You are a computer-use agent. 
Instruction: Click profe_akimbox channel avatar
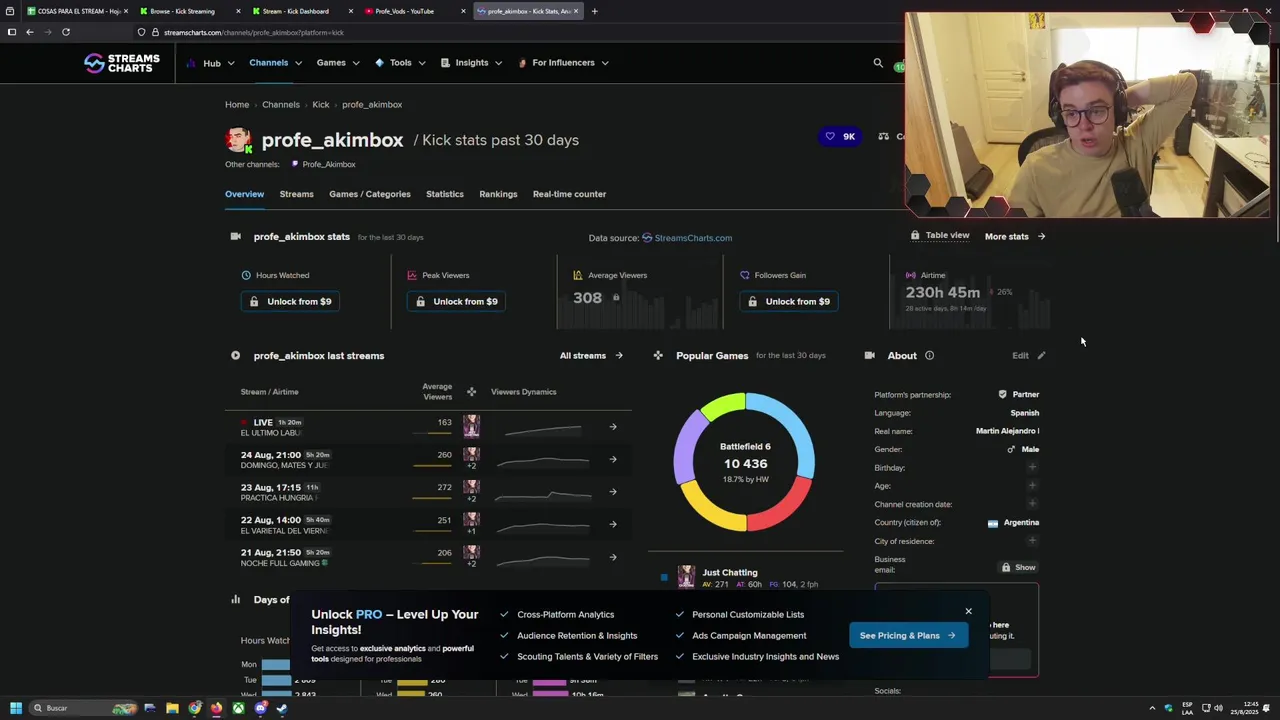point(238,140)
